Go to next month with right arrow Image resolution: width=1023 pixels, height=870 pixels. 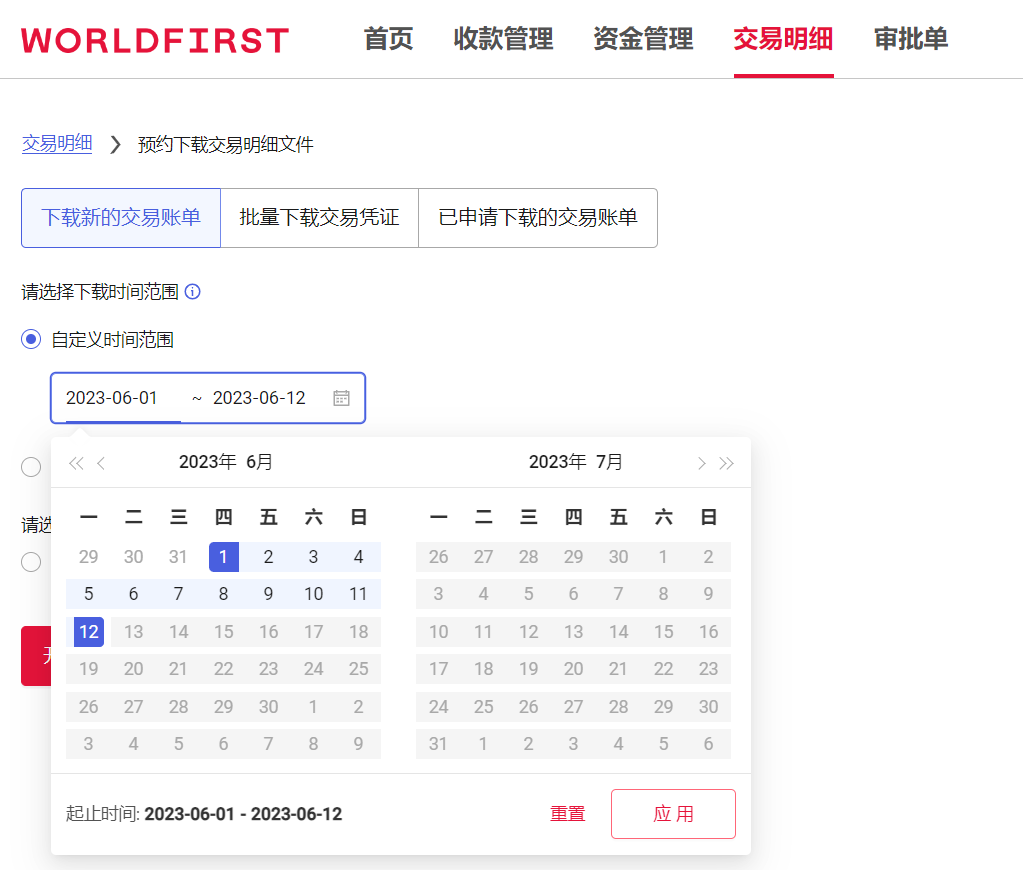[701, 463]
